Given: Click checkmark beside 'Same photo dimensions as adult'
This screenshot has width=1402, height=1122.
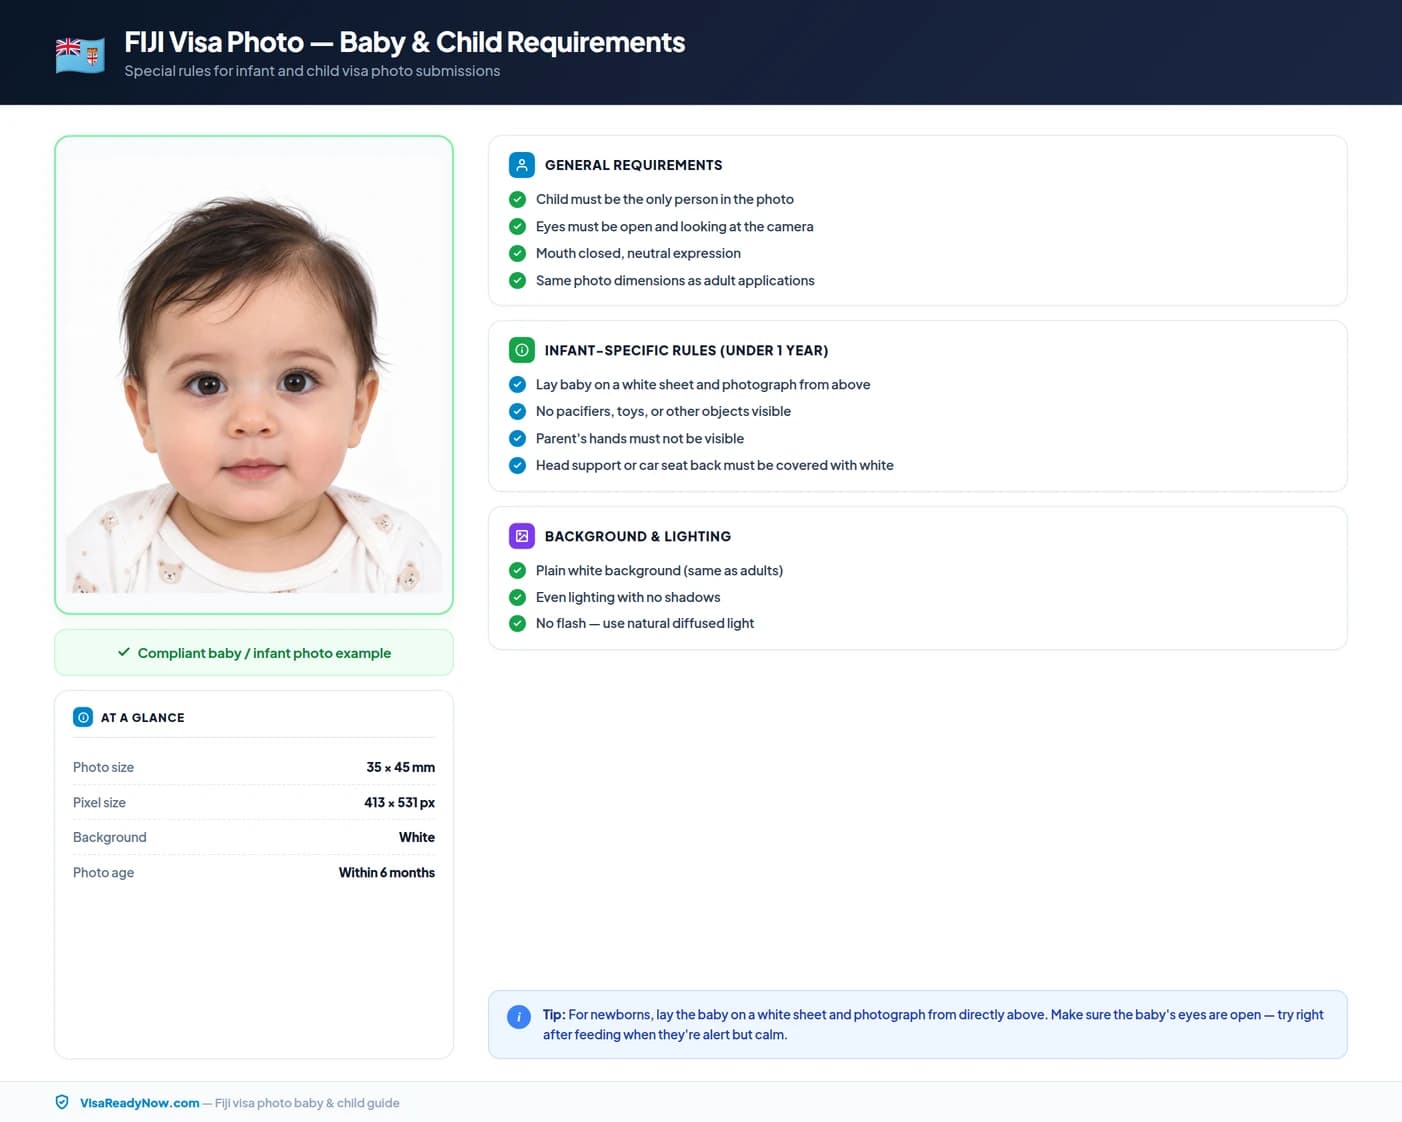Looking at the screenshot, I should coord(517,280).
